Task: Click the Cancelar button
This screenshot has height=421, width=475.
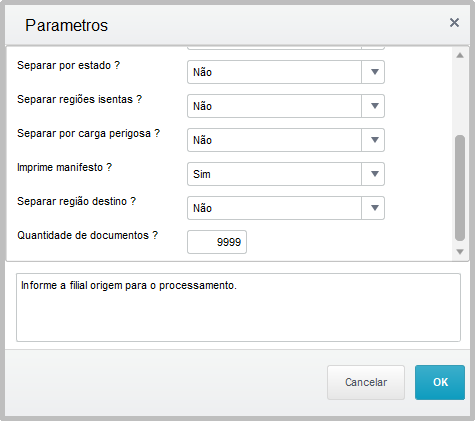Action: (366, 382)
